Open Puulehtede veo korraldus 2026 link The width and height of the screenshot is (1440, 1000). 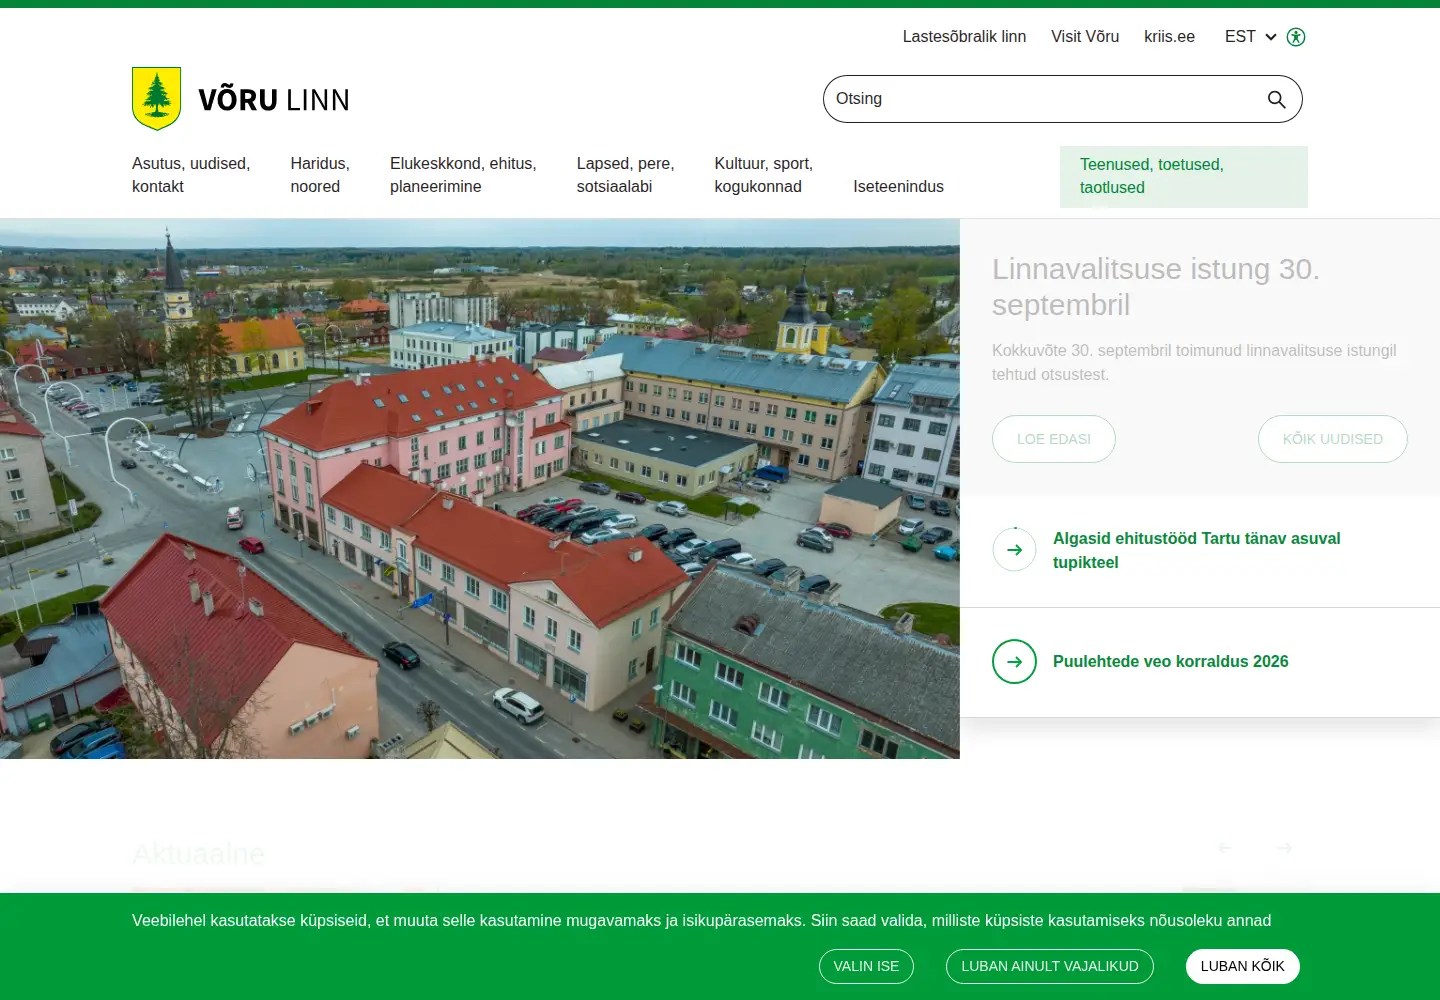coord(1170,661)
